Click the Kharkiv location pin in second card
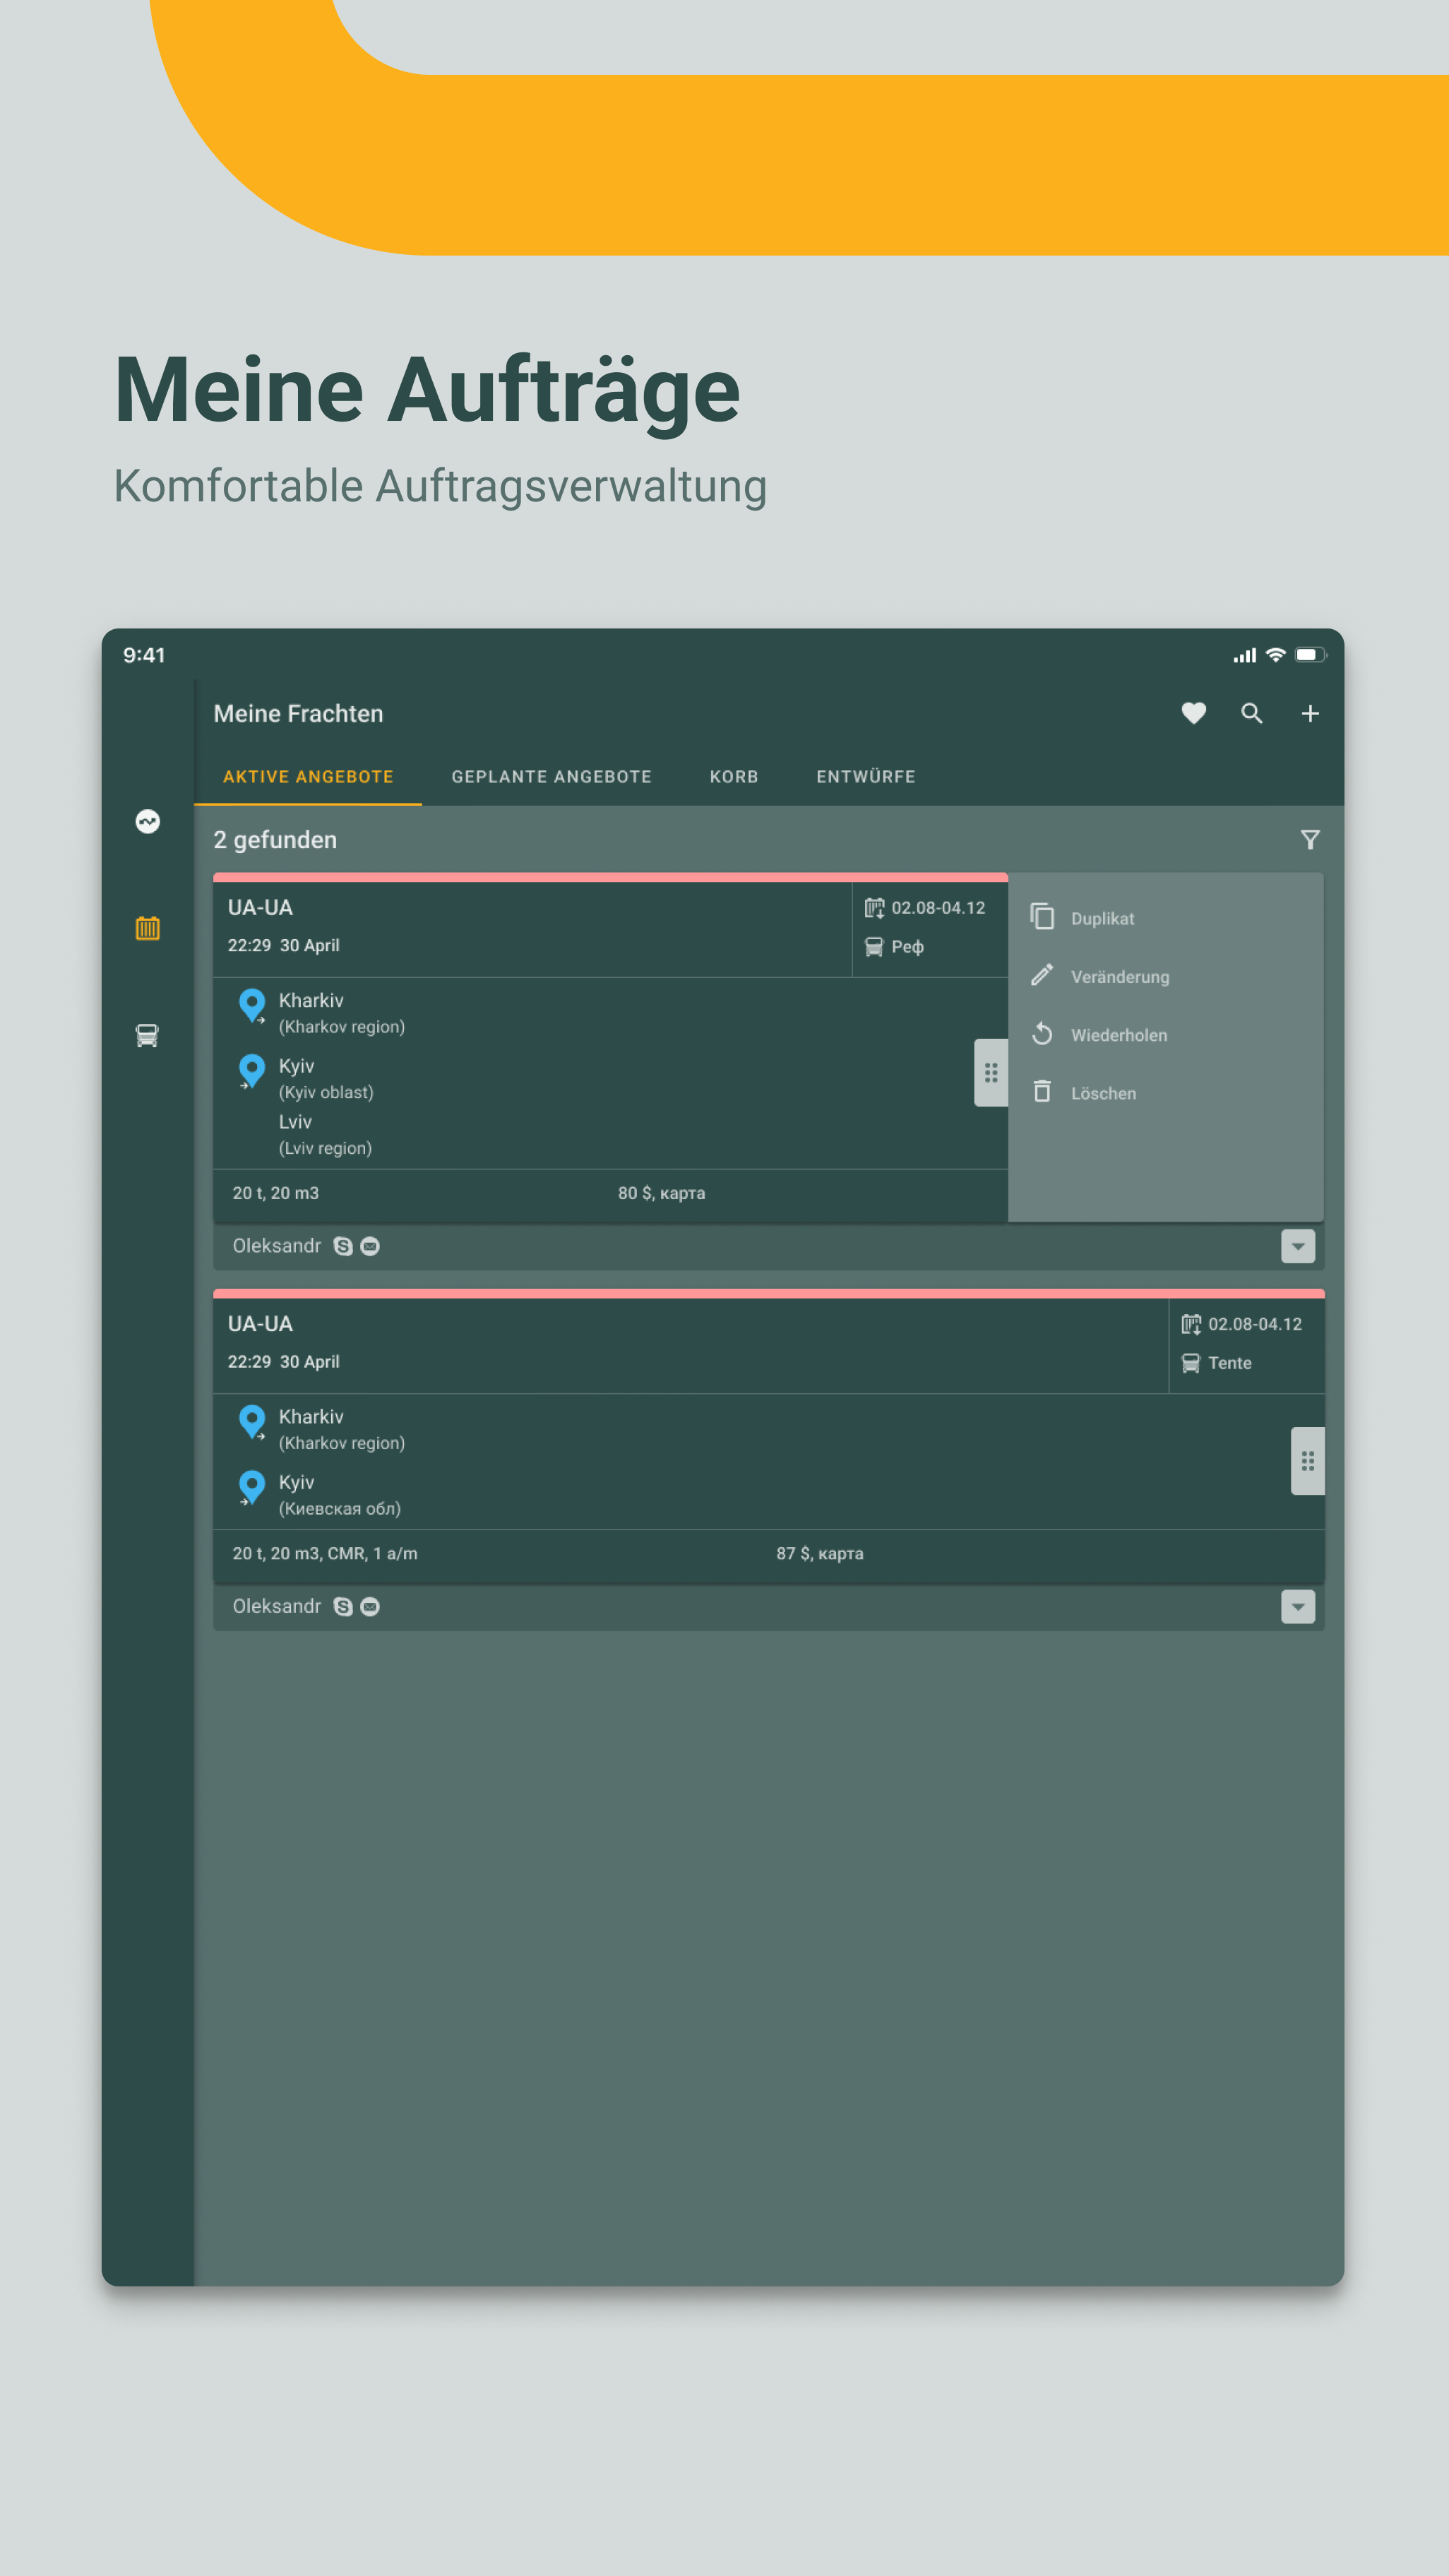1449x2576 pixels. (252, 1422)
